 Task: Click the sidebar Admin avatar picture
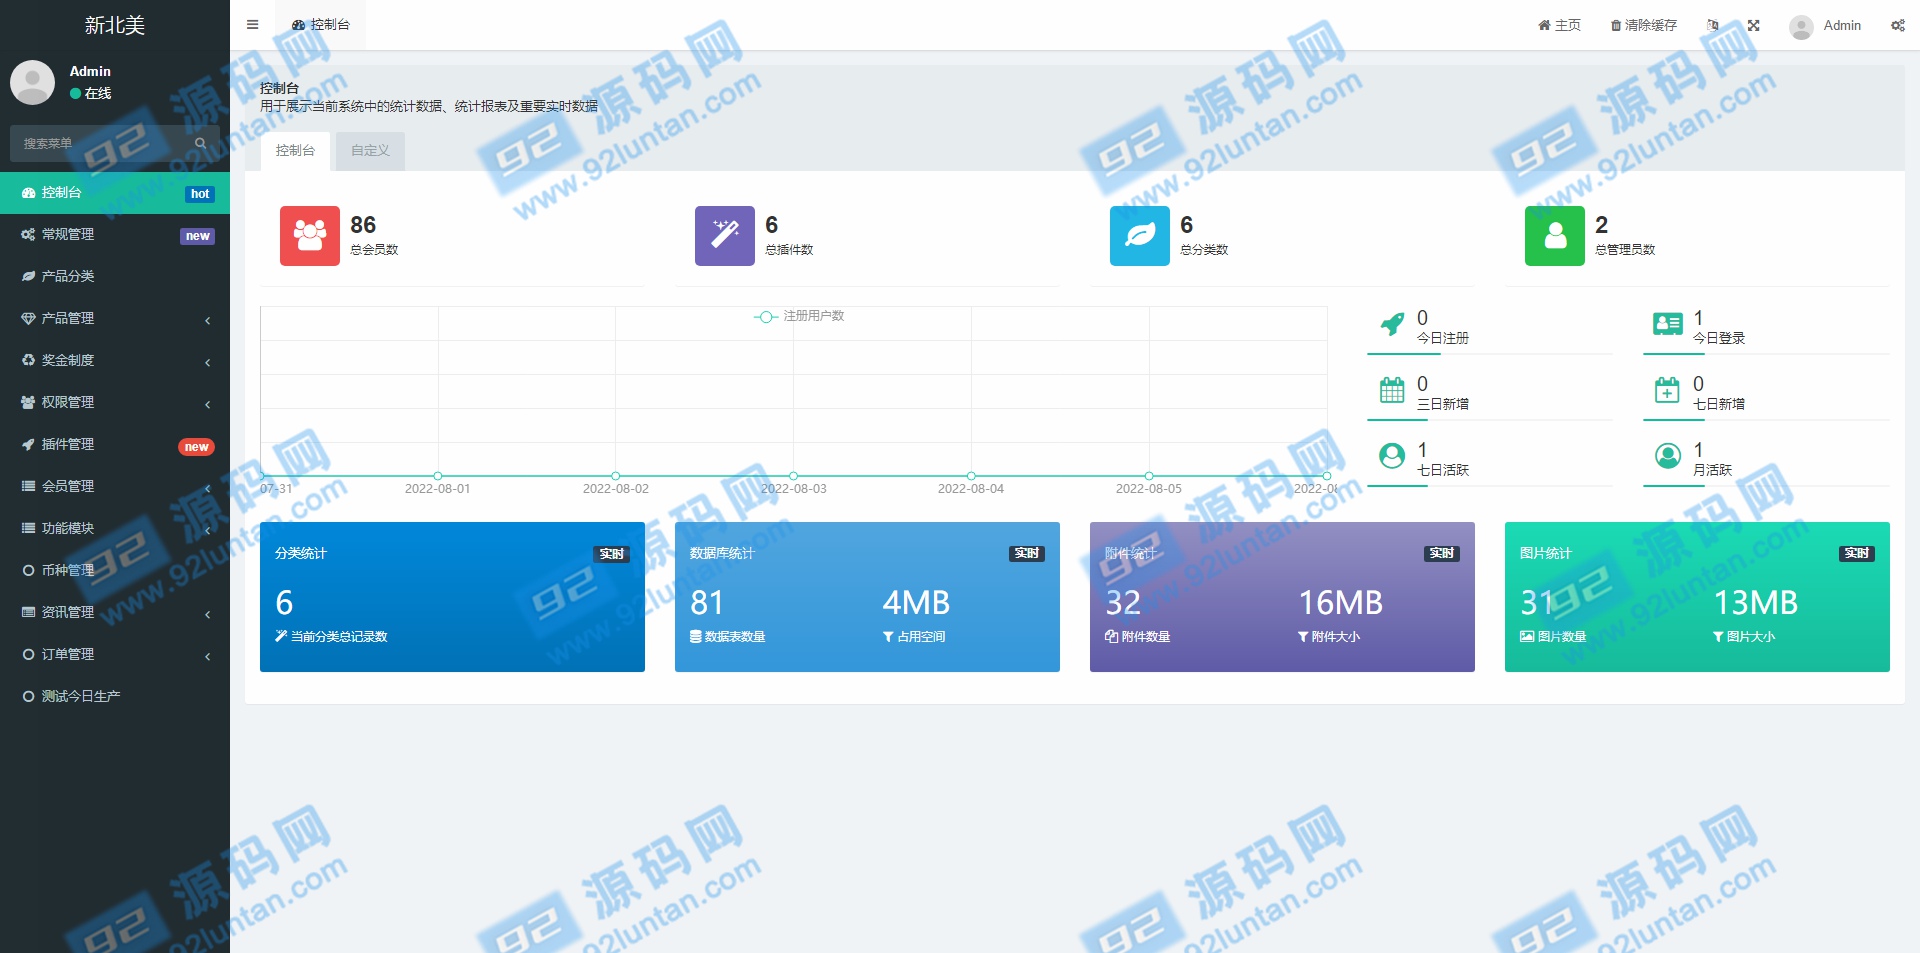click(32, 82)
